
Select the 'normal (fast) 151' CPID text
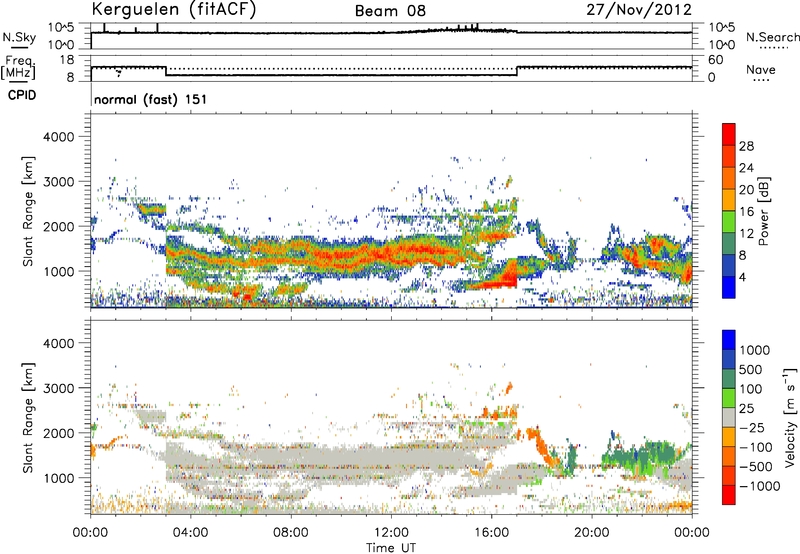pos(151,99)
